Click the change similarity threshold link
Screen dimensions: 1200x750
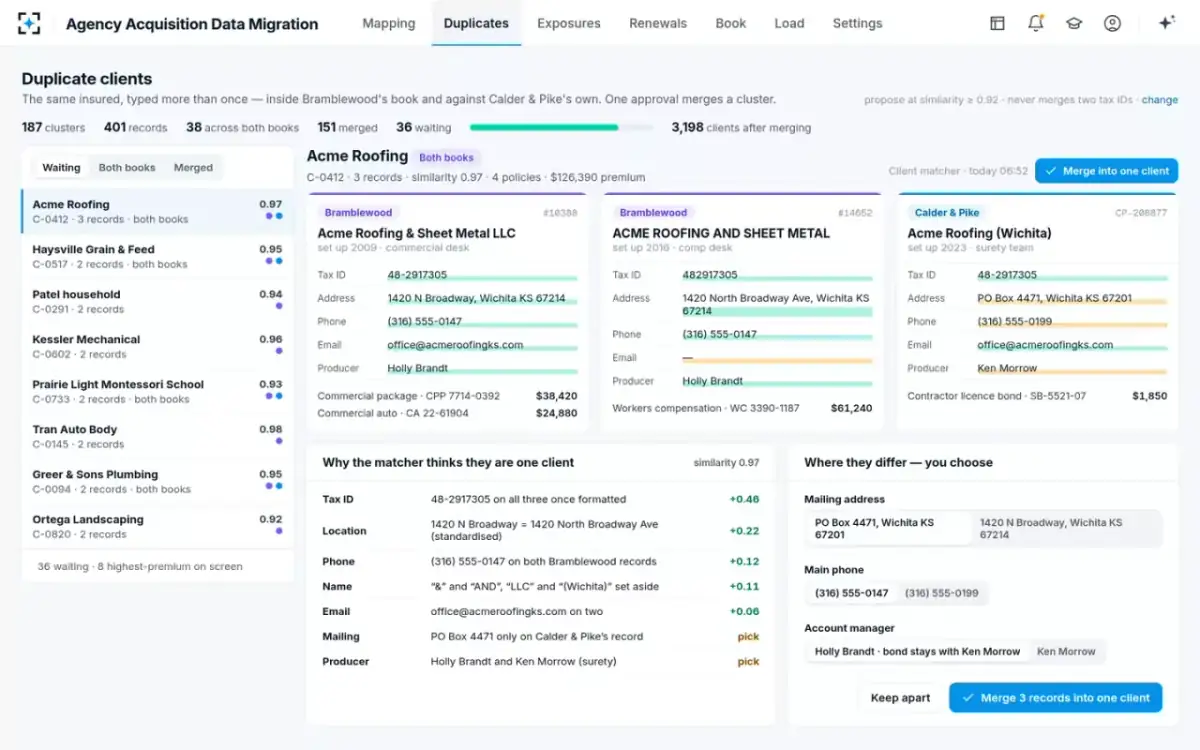click(x=1160, y=100)
